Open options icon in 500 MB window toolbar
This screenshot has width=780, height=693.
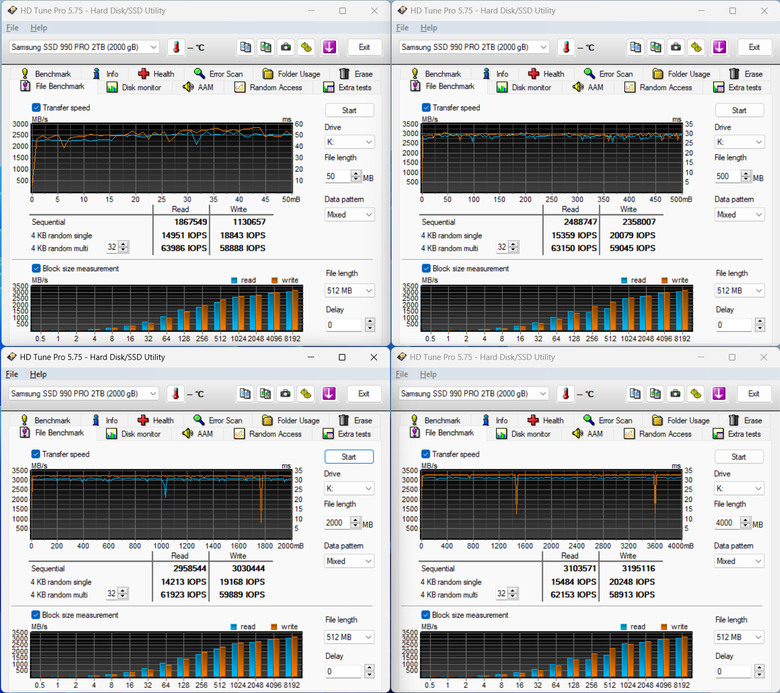696,47
